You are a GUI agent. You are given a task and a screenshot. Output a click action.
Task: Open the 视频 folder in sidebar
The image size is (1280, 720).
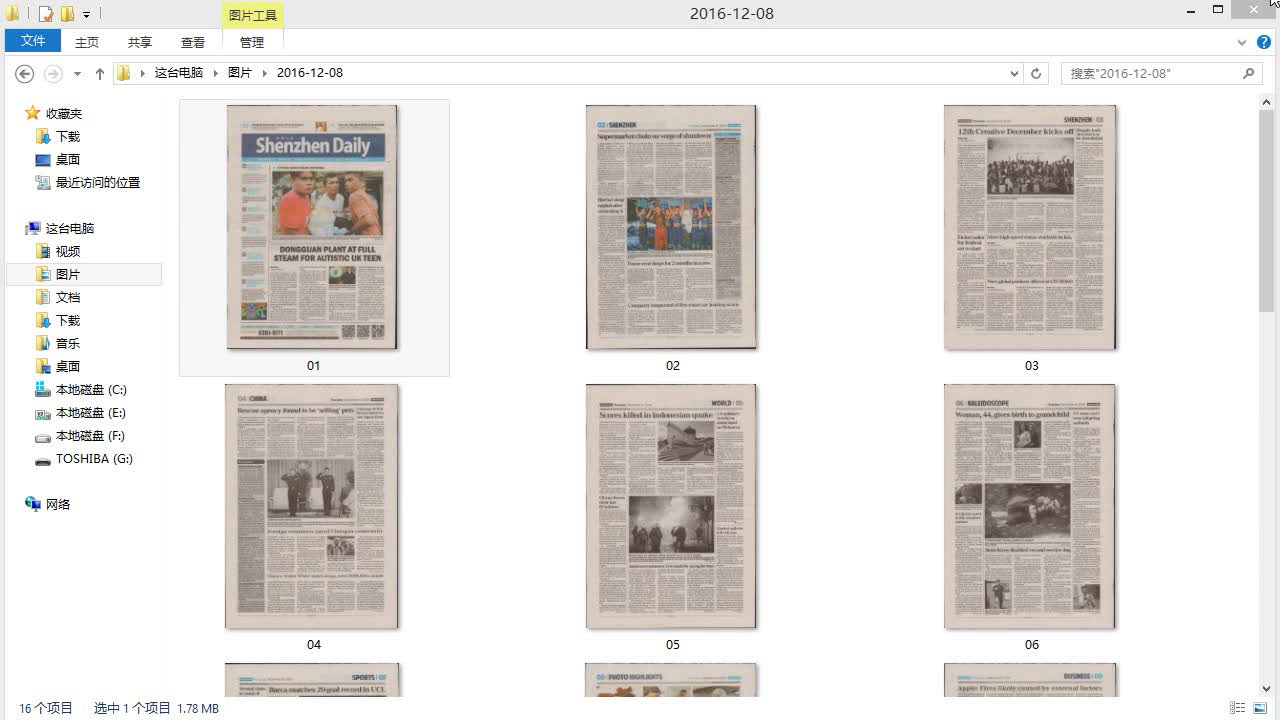coord(68,252)
